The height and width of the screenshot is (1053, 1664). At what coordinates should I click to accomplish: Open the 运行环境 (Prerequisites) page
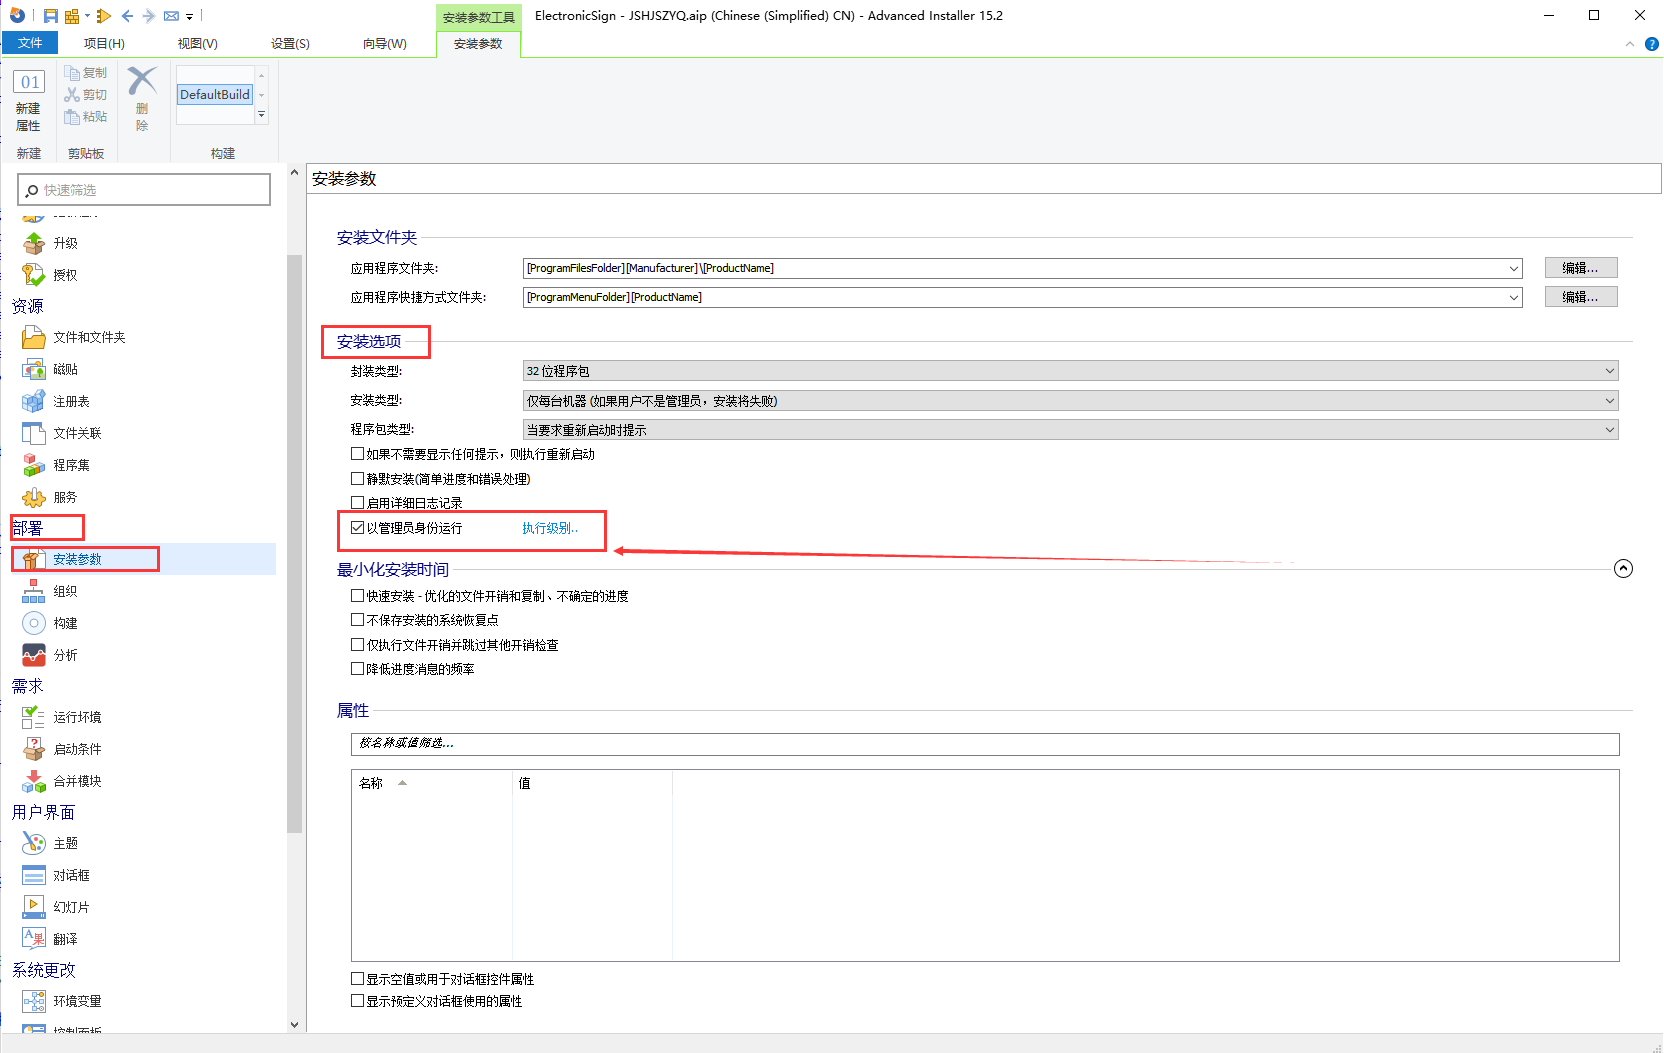point(77,717)
